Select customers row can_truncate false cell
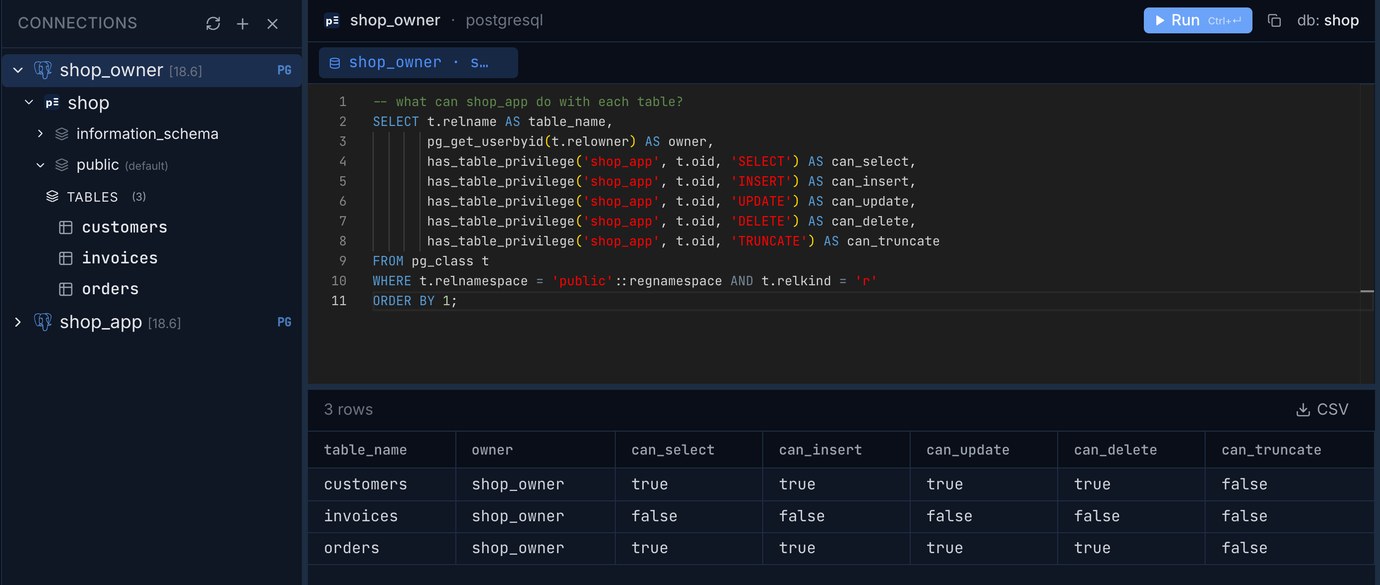This screenshot has width=1380, height=585. coord(1290,484)
